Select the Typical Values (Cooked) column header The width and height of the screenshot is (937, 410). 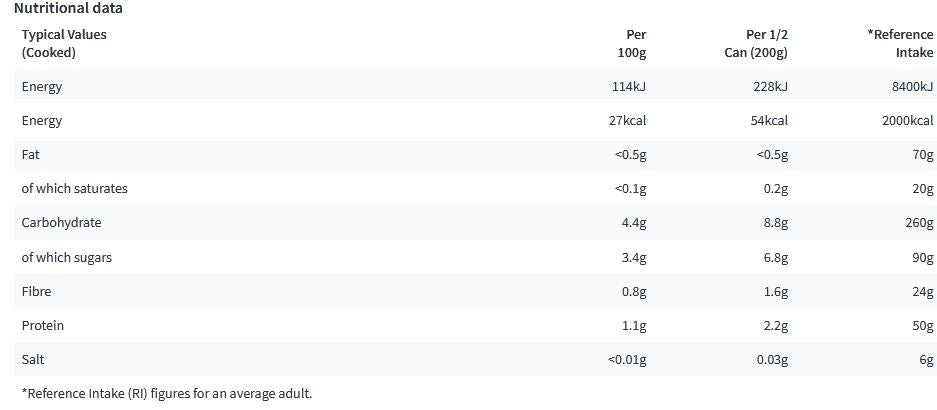coord(64,43)
